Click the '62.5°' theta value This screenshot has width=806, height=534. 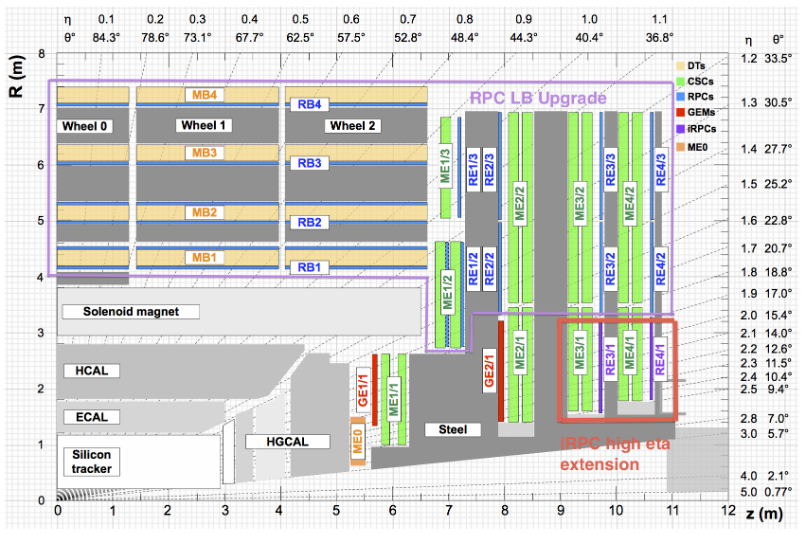pos(300,38)
